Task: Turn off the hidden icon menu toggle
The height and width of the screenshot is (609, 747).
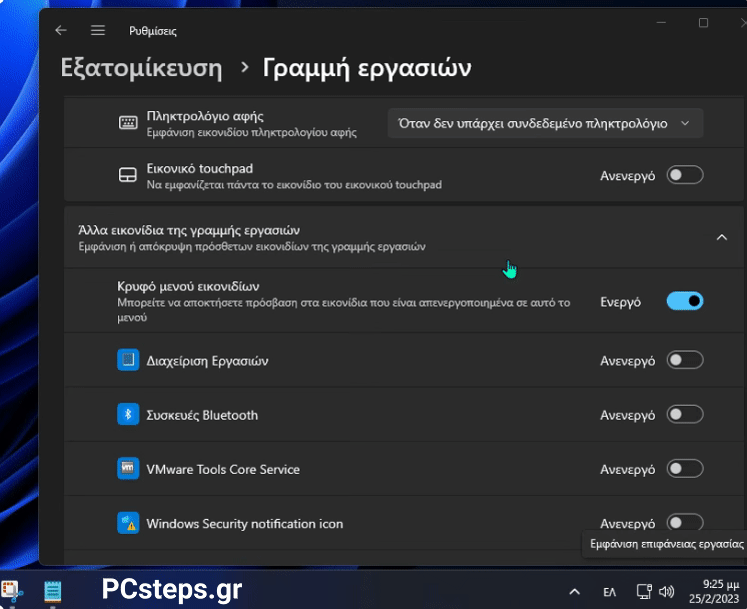Action: (685, 301)
